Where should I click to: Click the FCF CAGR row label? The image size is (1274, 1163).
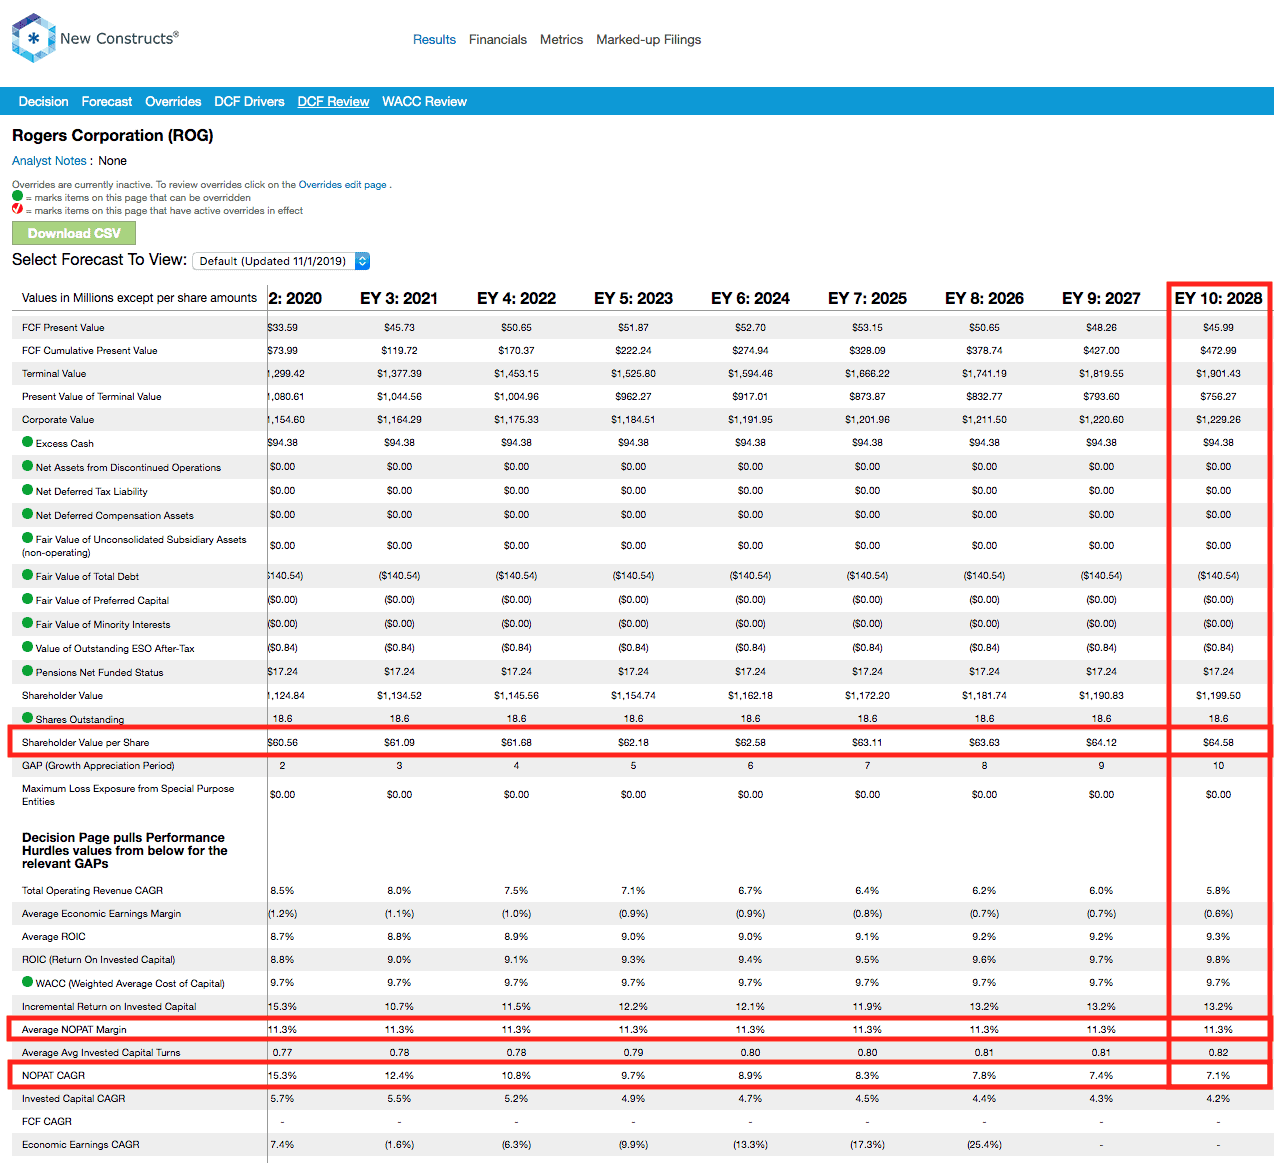point(47,1122)
